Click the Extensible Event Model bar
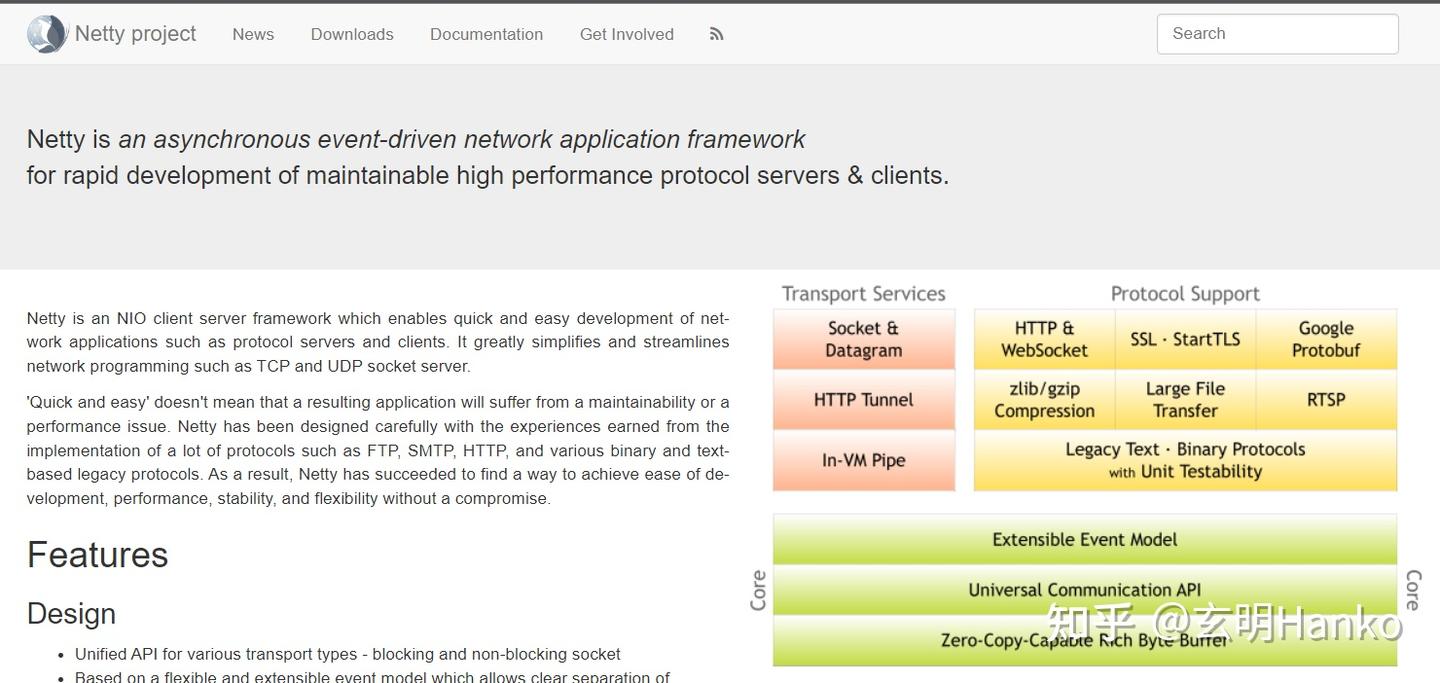The width and height of the screenshot is (1440, 683). (1085, 539)
